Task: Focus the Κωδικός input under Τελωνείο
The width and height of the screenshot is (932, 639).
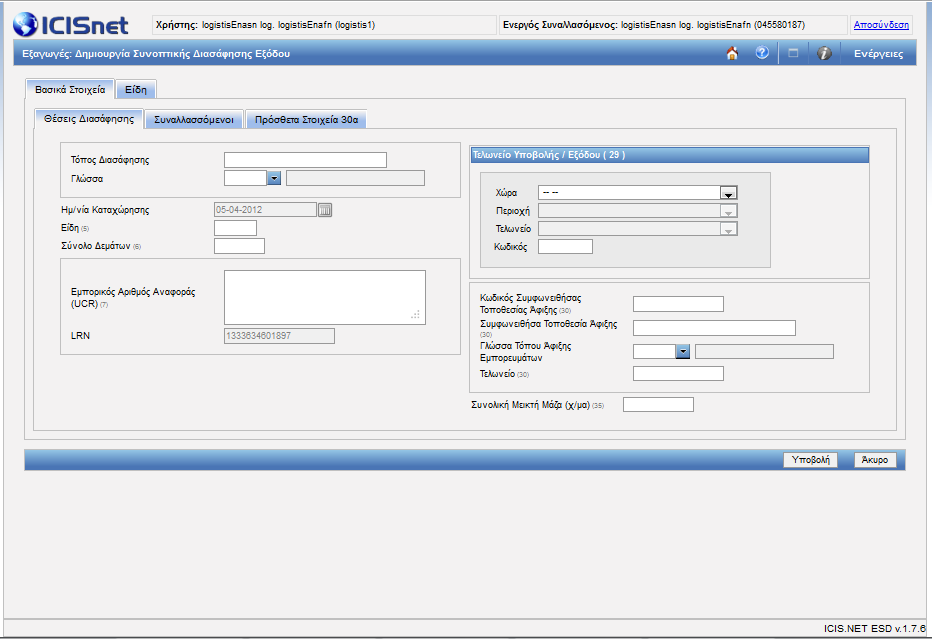Action: click(x=565, y=247)
